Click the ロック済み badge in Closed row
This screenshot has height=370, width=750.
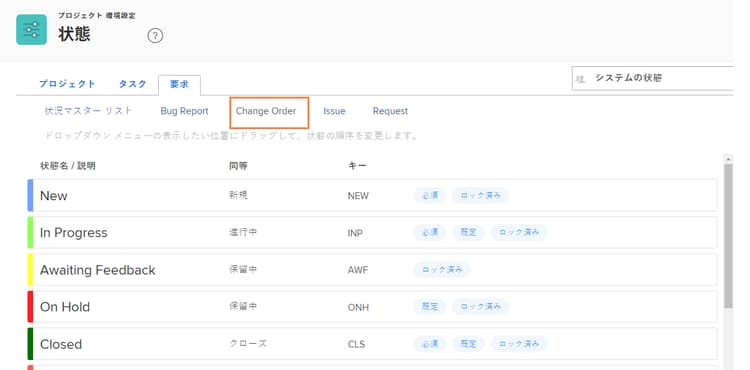coord(519,344)
